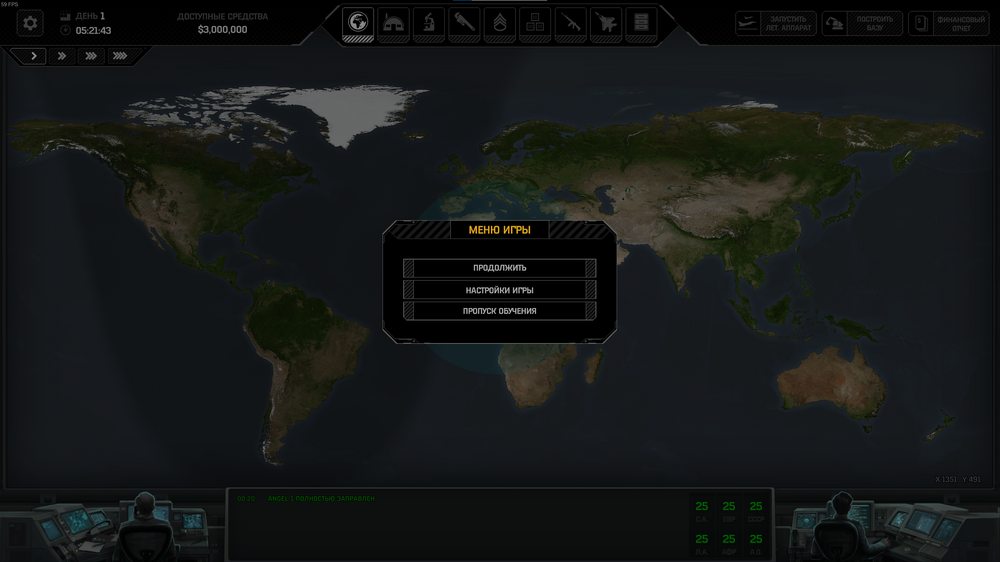
Task: Click the calendar icon beside ДЕНЬ 1
Action: [x=65, y=16]
